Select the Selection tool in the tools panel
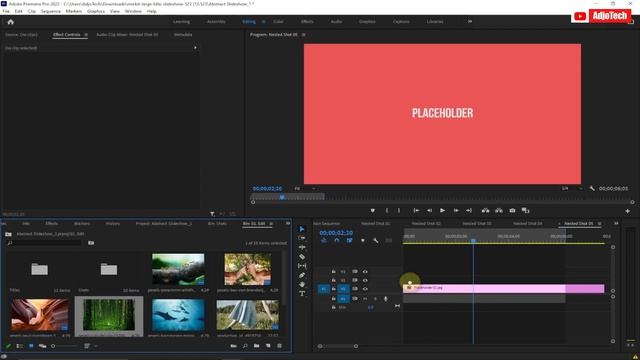This screenshot has width=640, height=360. click(x=302, y=229)
